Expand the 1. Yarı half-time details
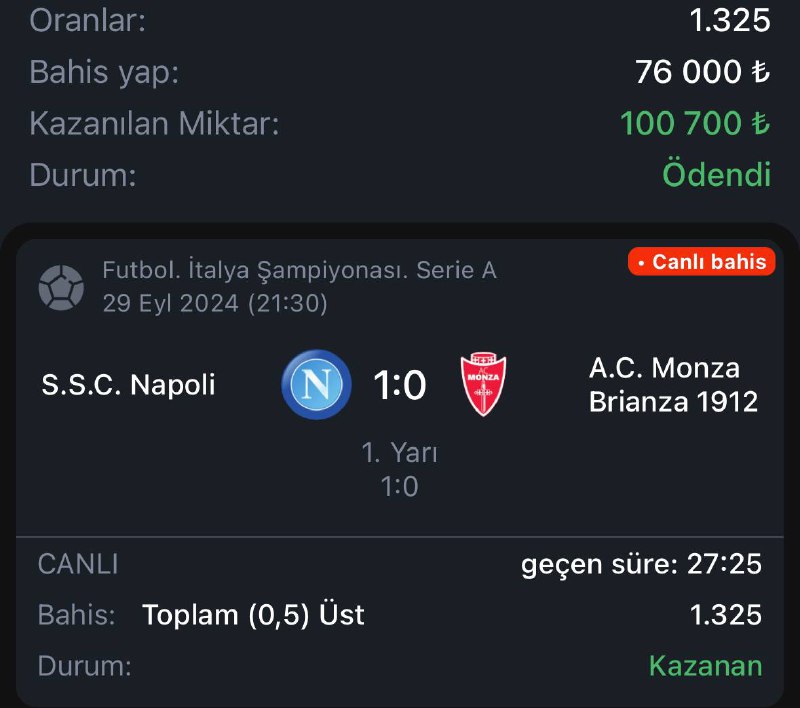 point(400,452)
